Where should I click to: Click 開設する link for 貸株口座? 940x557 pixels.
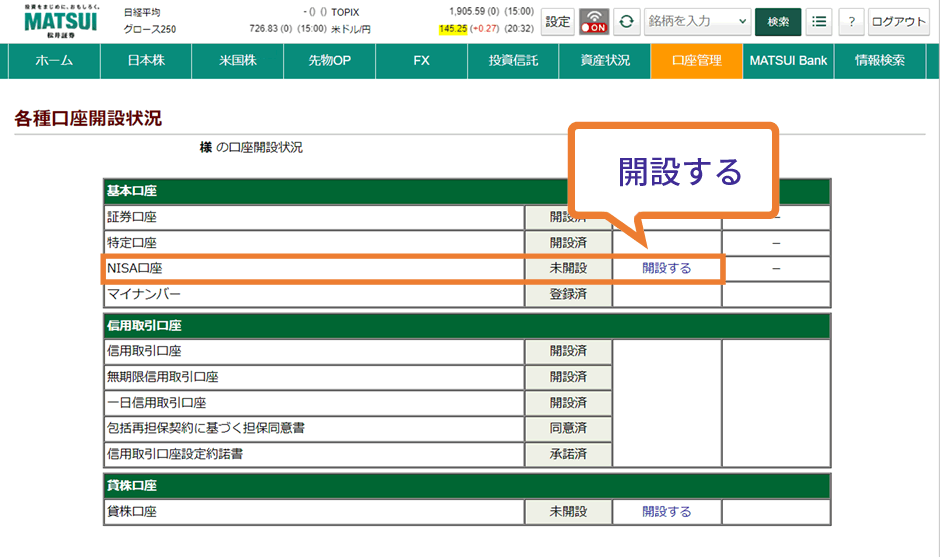coord(666,512)
